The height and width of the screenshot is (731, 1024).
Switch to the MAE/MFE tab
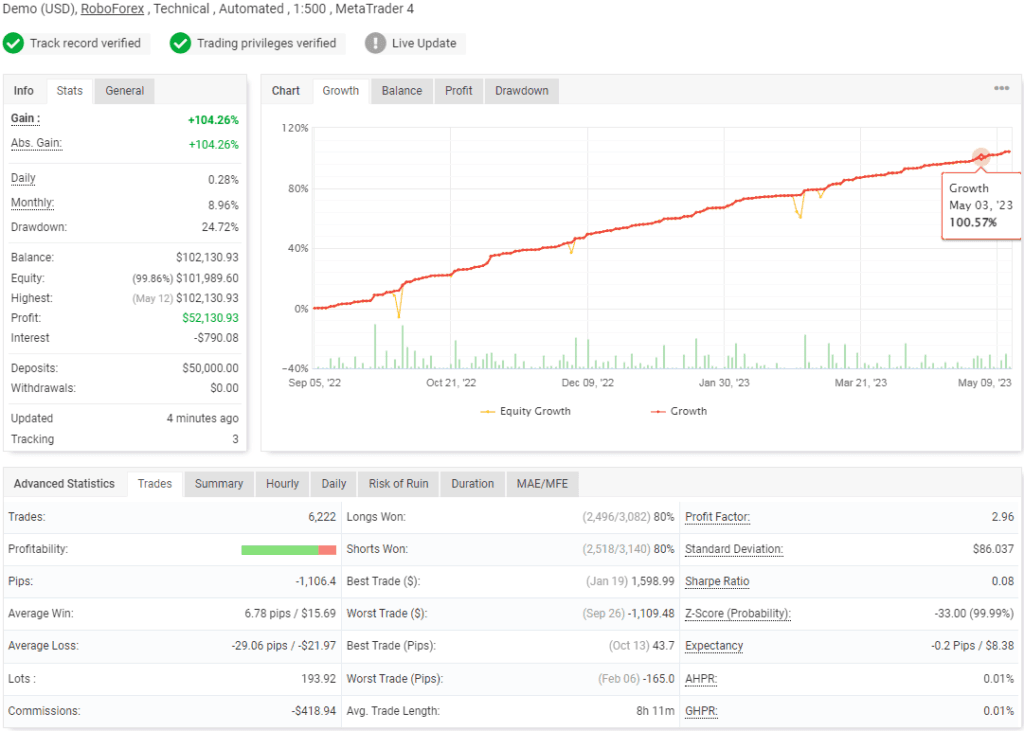point(542,483)
